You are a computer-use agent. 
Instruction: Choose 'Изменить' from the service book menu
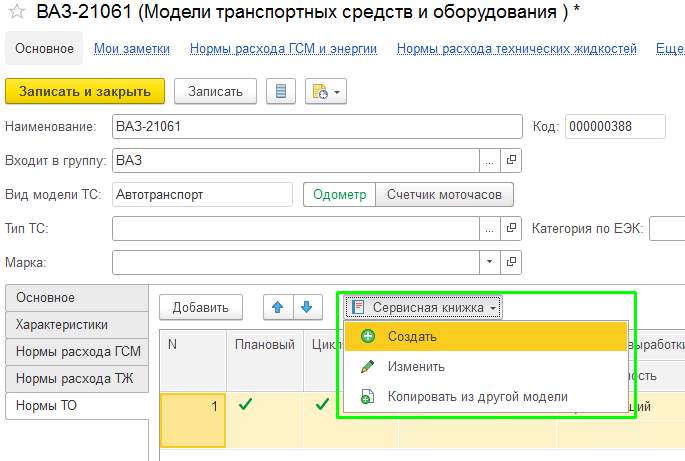486,366
